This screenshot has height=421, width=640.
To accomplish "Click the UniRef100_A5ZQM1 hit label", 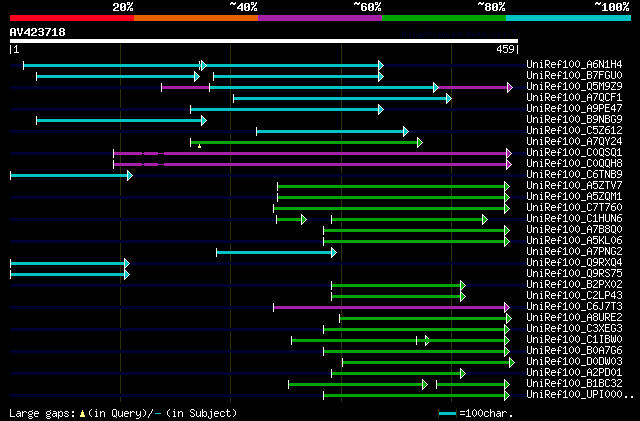I will point(574,197).
